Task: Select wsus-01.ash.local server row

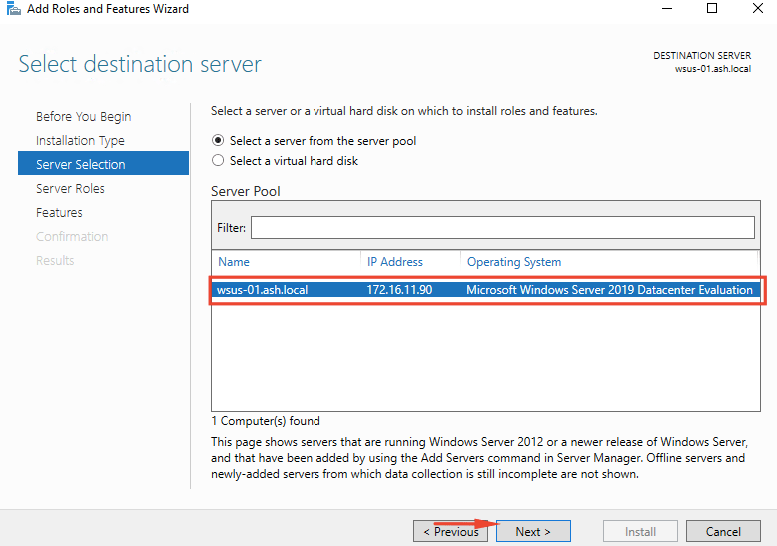Action: point(486,290)
